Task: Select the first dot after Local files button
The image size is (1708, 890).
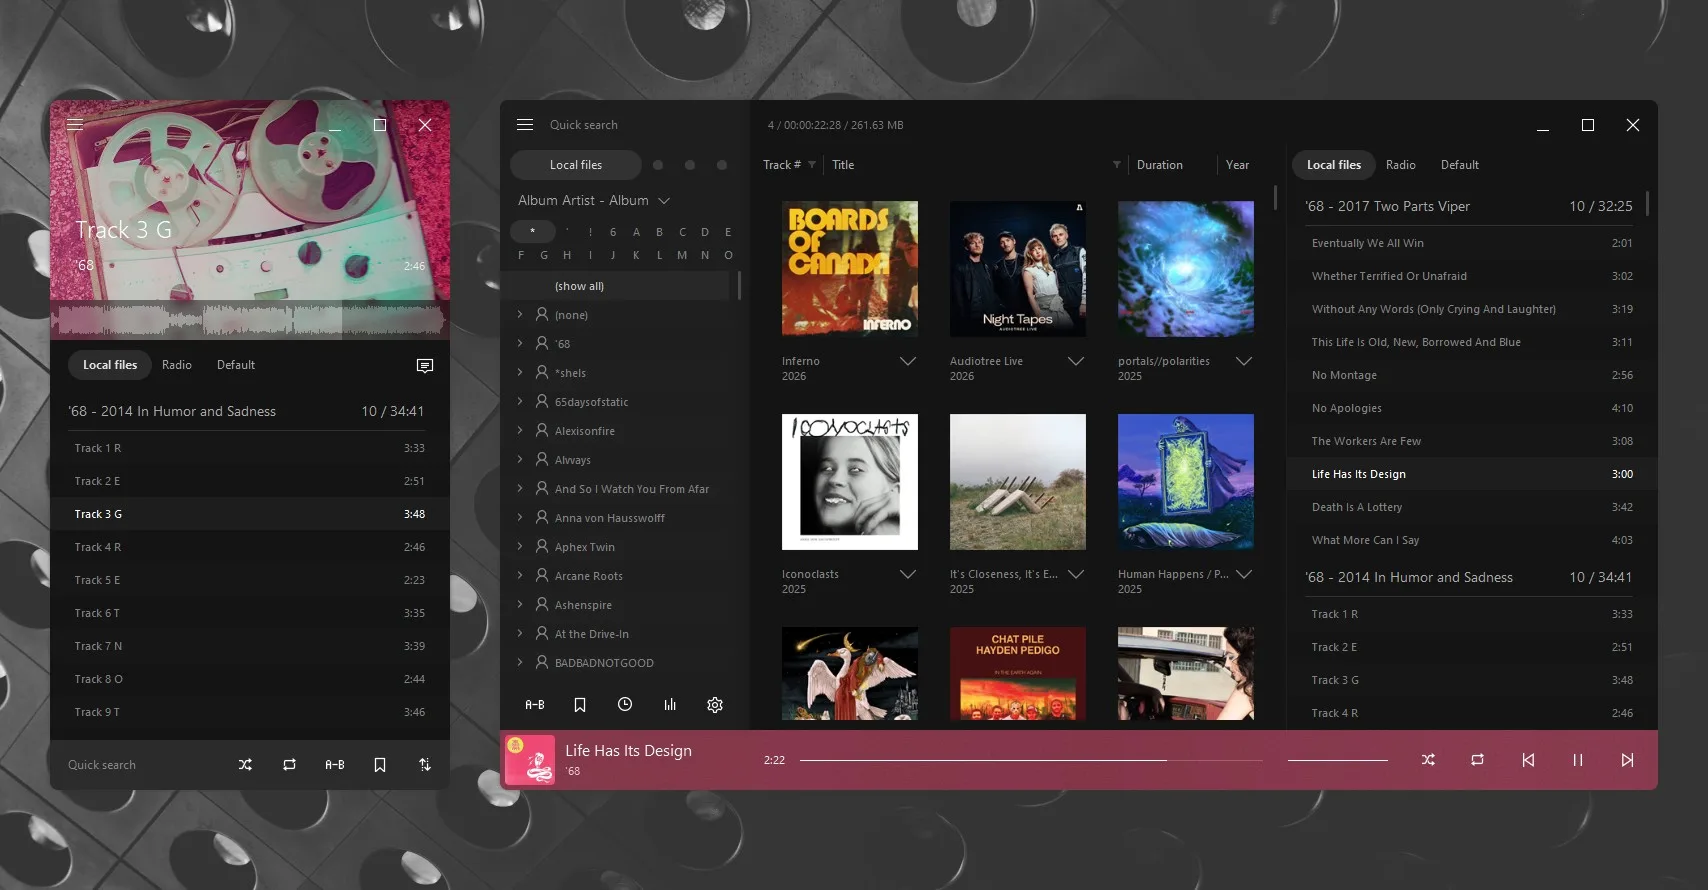Action: pos(658,165)
